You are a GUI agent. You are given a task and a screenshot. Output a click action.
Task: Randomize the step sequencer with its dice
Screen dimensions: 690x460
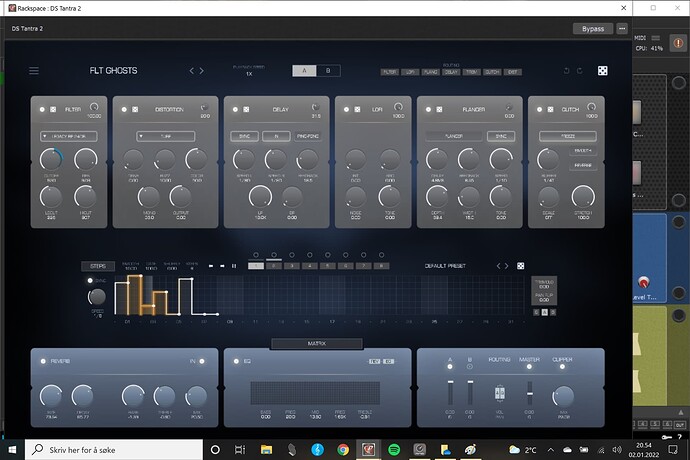pos(521,266)
